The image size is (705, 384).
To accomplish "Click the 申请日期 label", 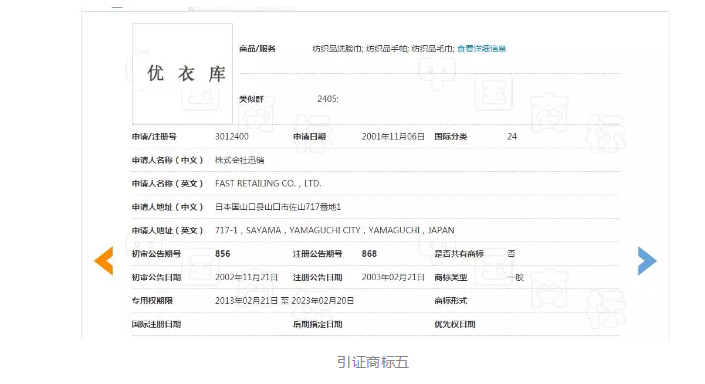I will click(x=309, y=137).
